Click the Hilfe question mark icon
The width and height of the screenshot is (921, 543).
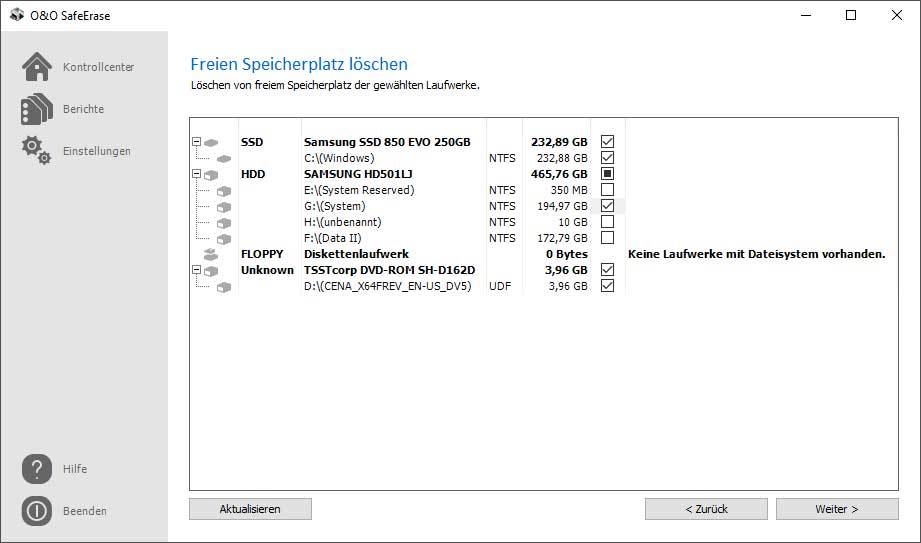click(37, 468)
